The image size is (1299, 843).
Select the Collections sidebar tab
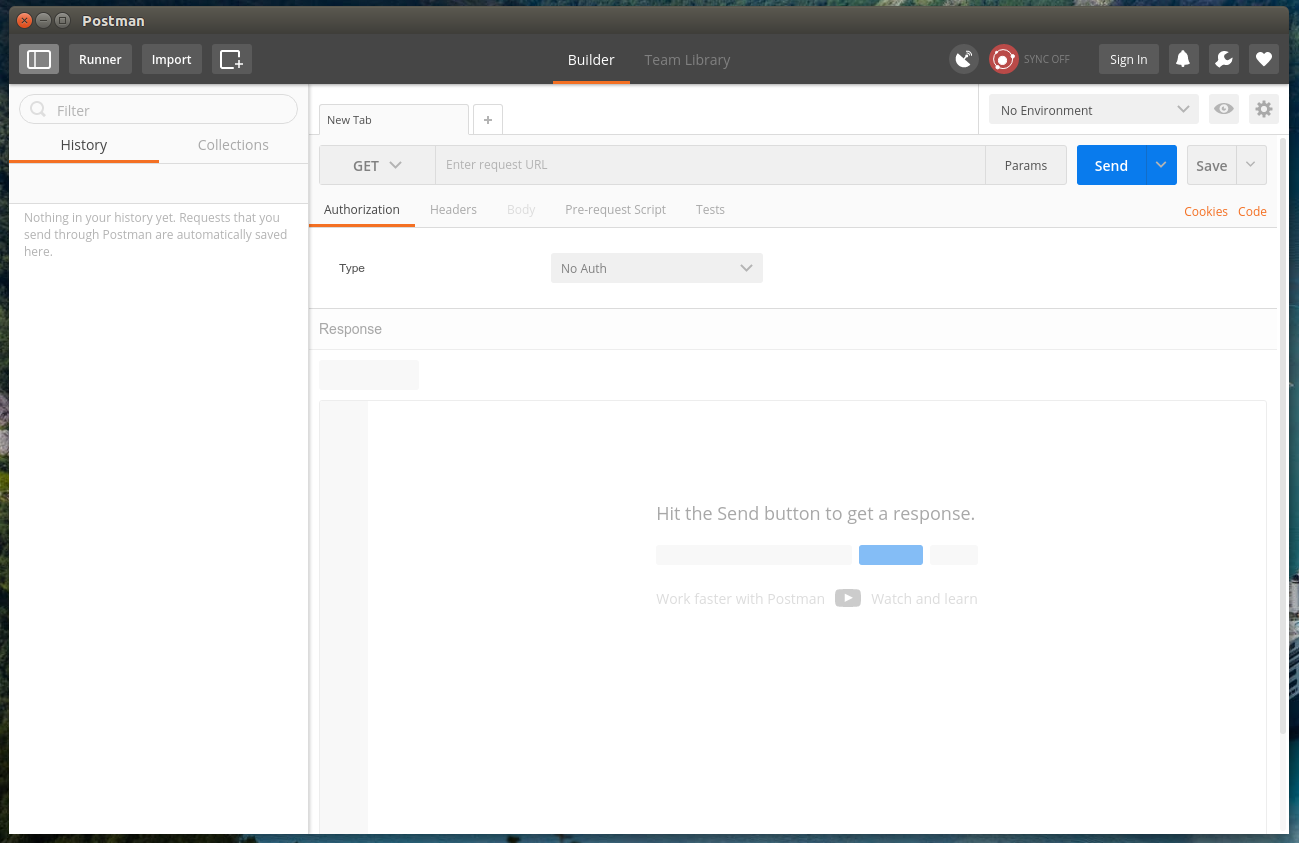coord(233,145)
